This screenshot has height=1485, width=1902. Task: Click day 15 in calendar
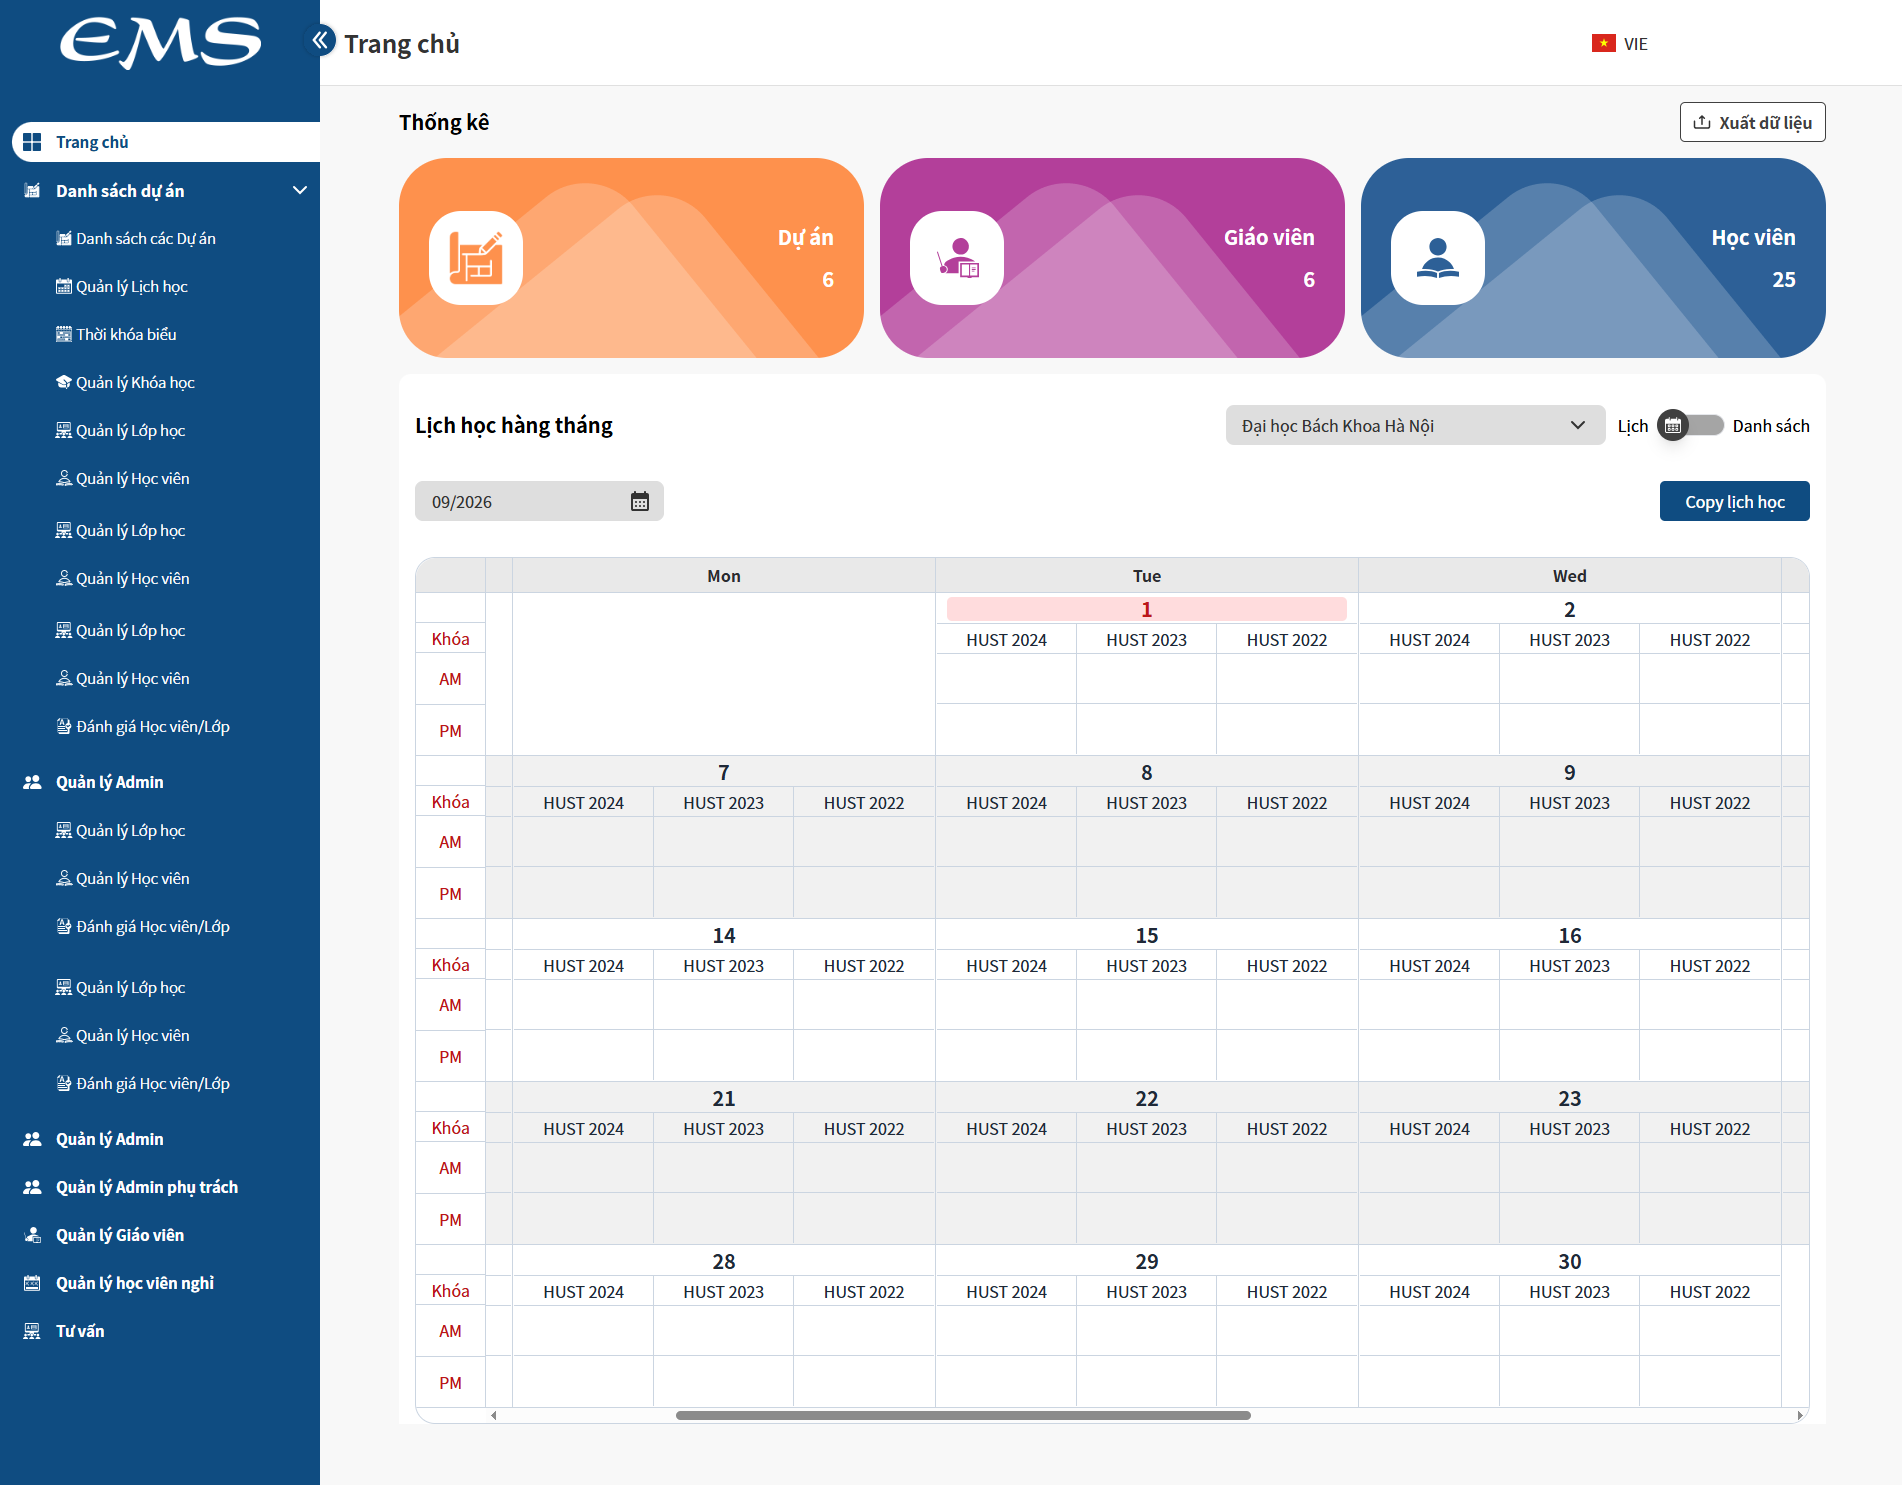[1146, 935]
